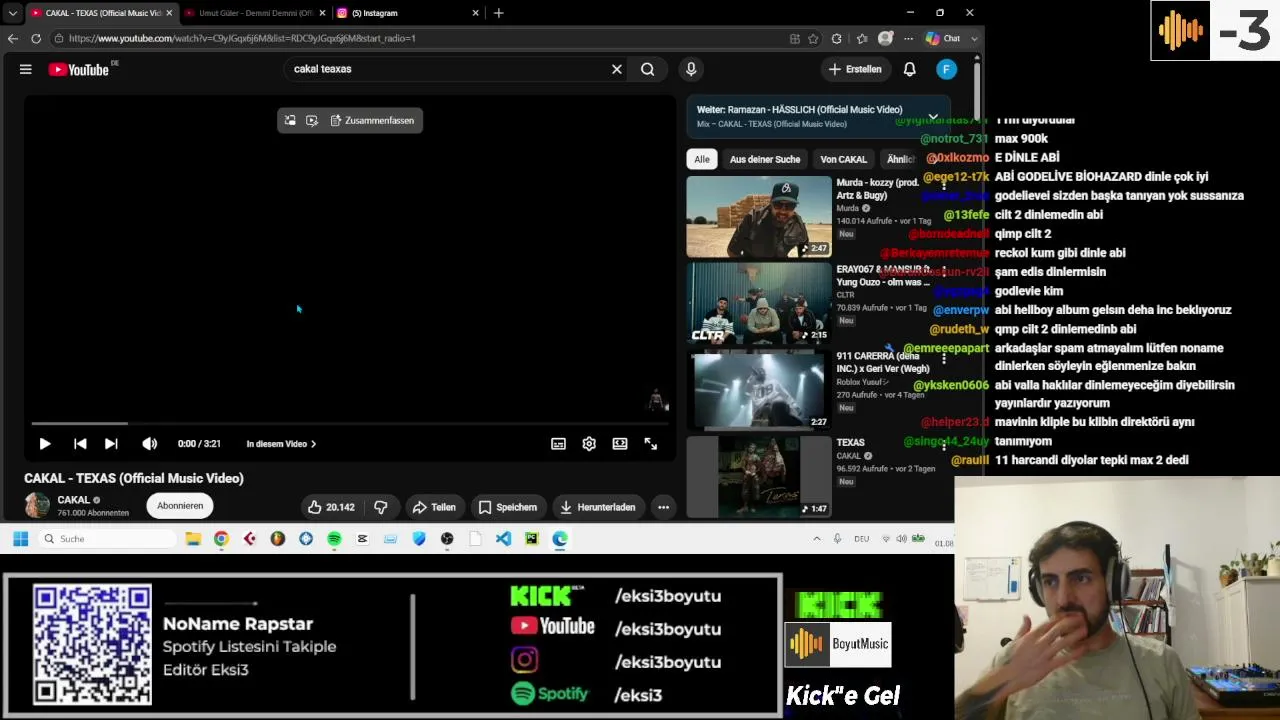Select the 'Aus deiner Suche' filter chip
Image resolution: width=1280 pixels, height=720 pixels.
[x=765, y=159]
